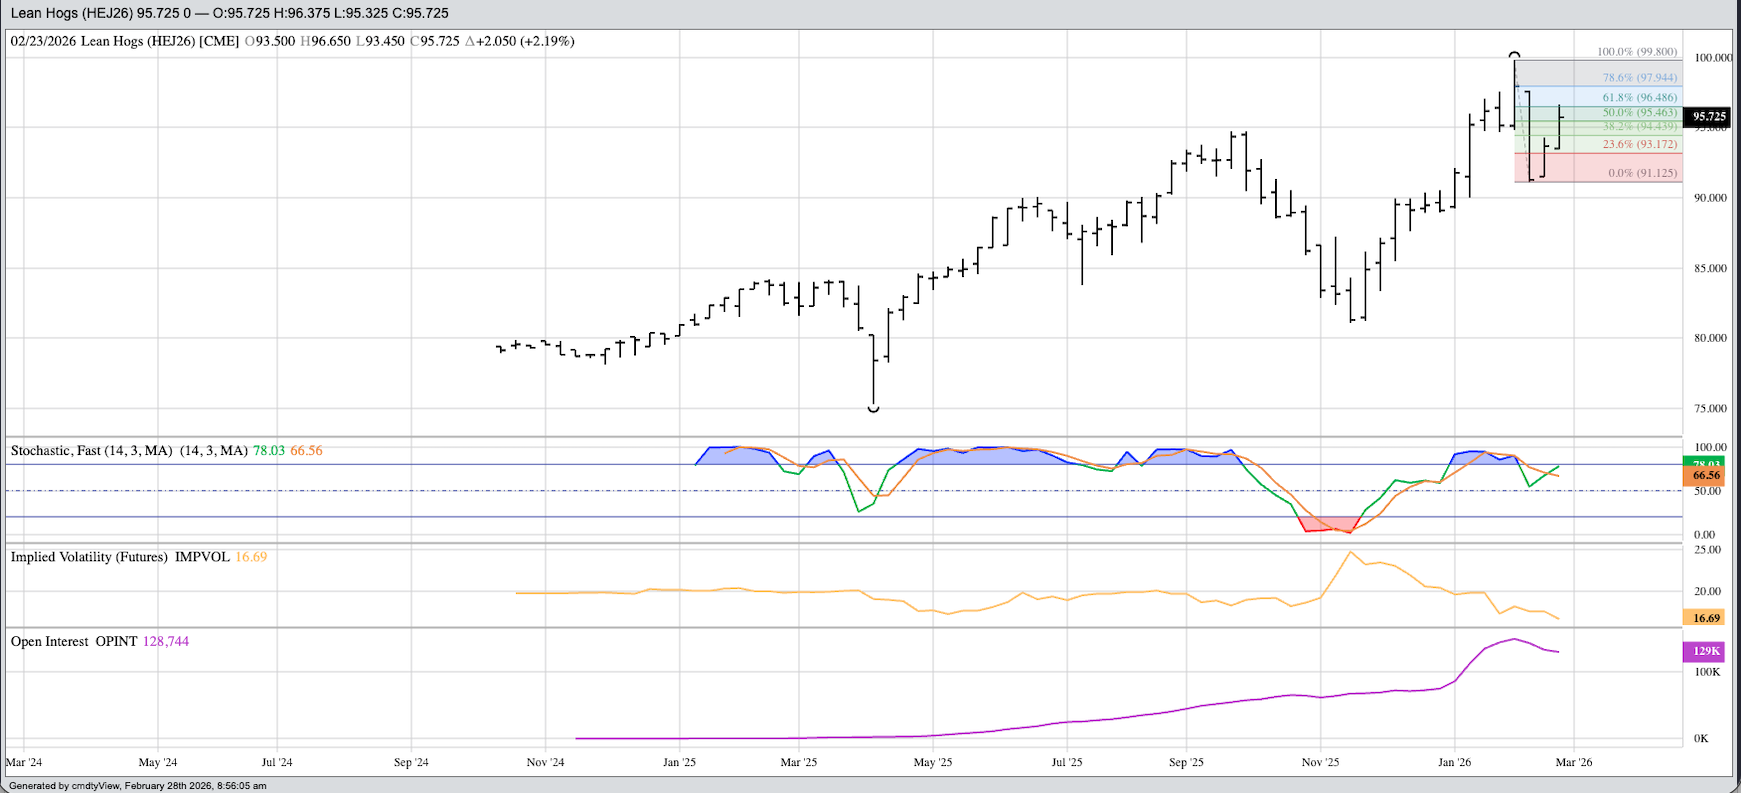Select the 16.69 implied volatility axis tag
The height and width of the screenshot is (793, 1741).
1706,618
